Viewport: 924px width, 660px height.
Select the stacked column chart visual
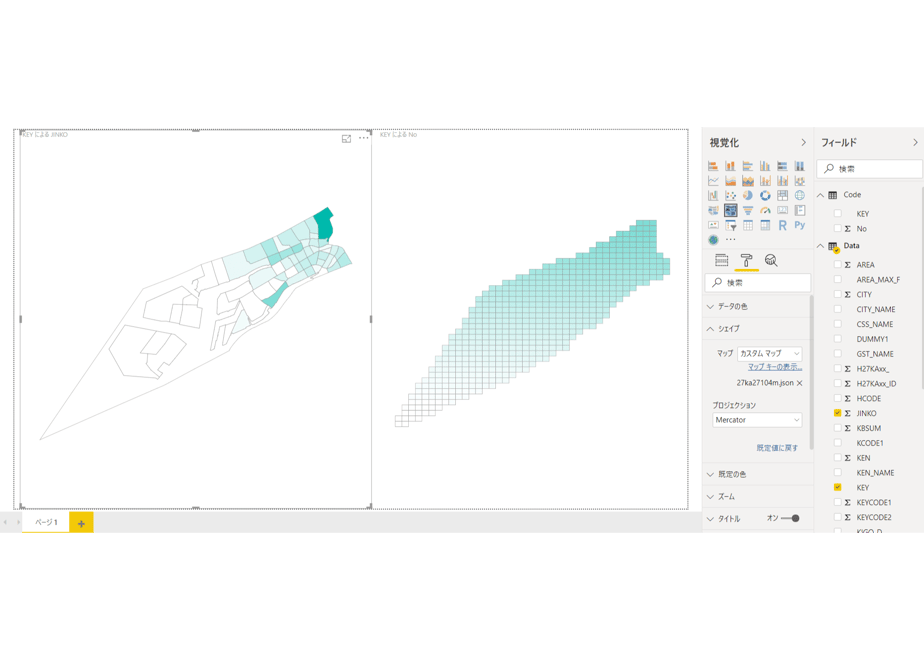730,166
